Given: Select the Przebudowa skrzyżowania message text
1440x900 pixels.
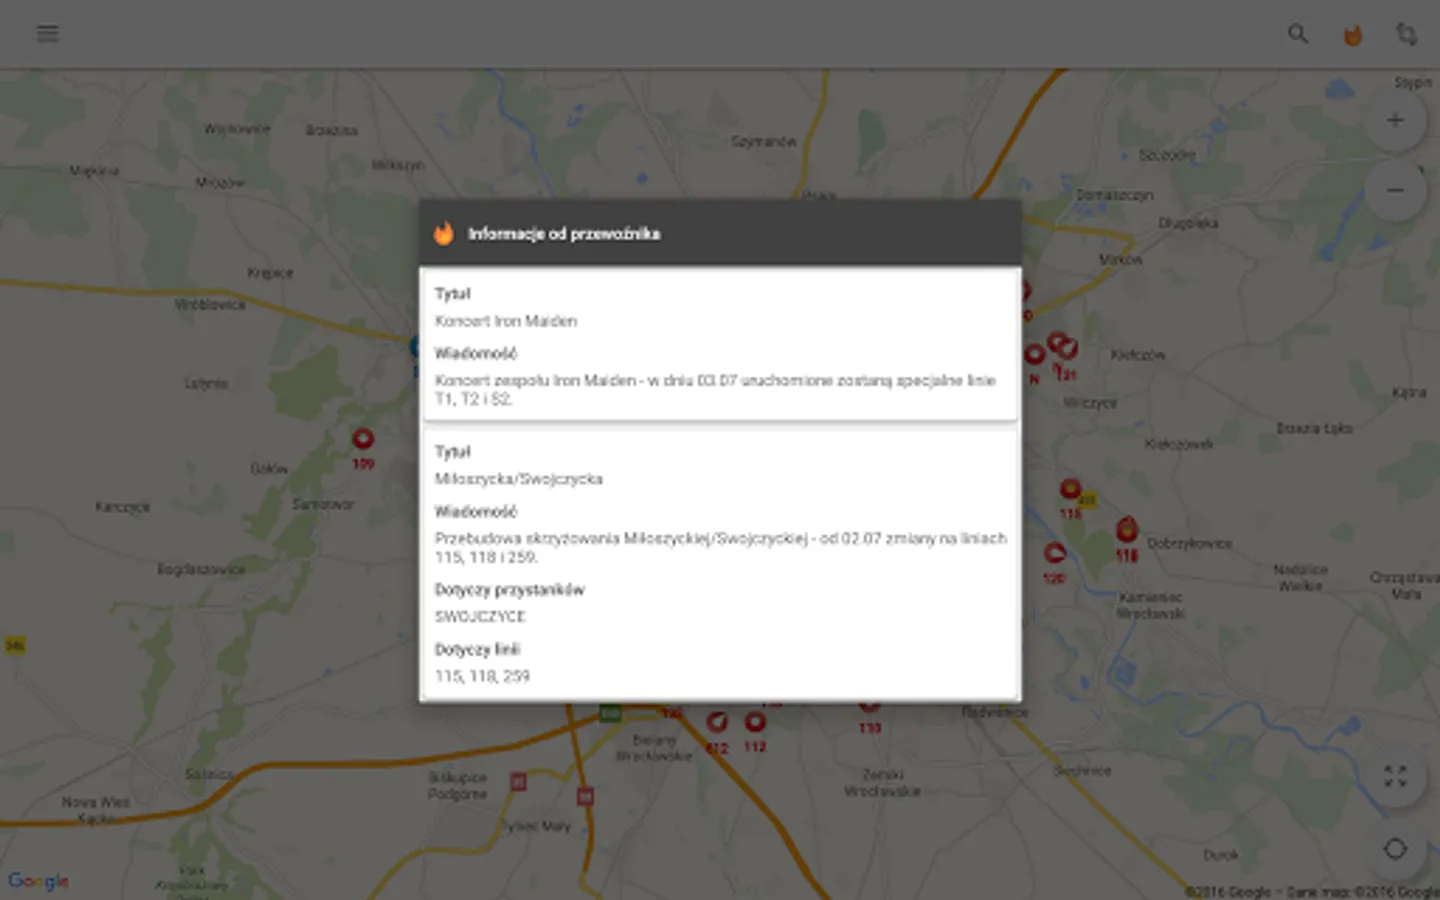Looking at the screenshot, I should coord(720,547).
